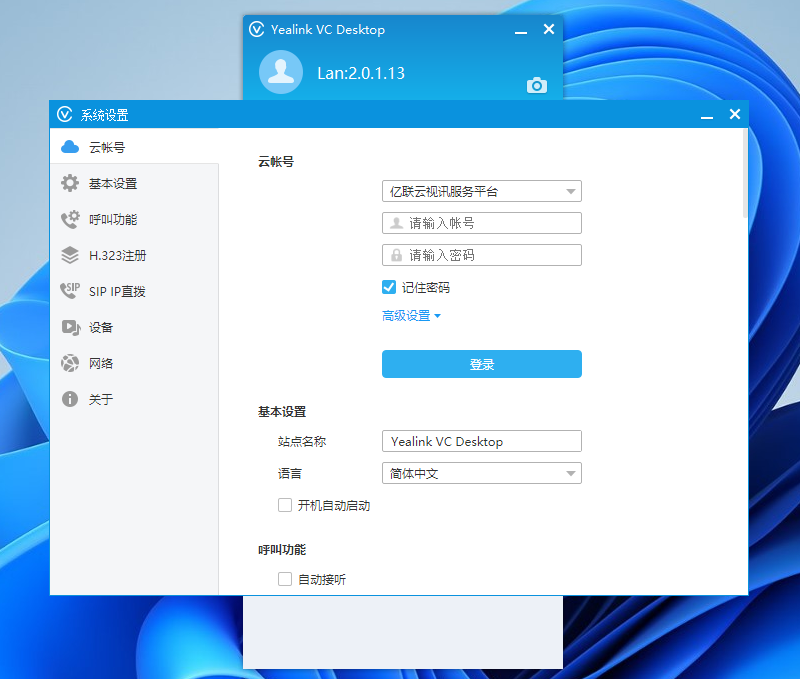Image resolution: width=800 pixels, height=679 pixels.
Task: Go to 呼叫功能 in the sidebar
Action: click(x=134, y=219)
